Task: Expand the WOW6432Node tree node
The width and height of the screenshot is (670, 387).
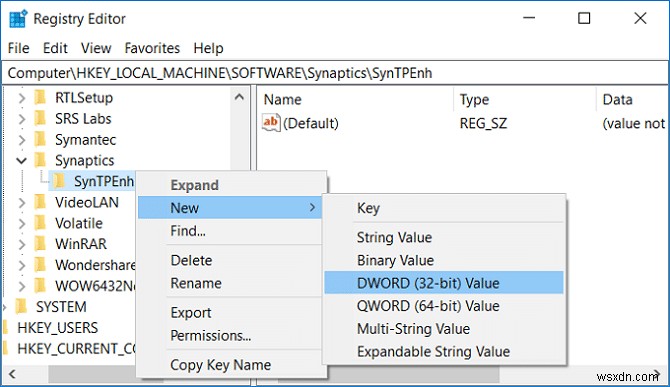Action: point(22,287)
